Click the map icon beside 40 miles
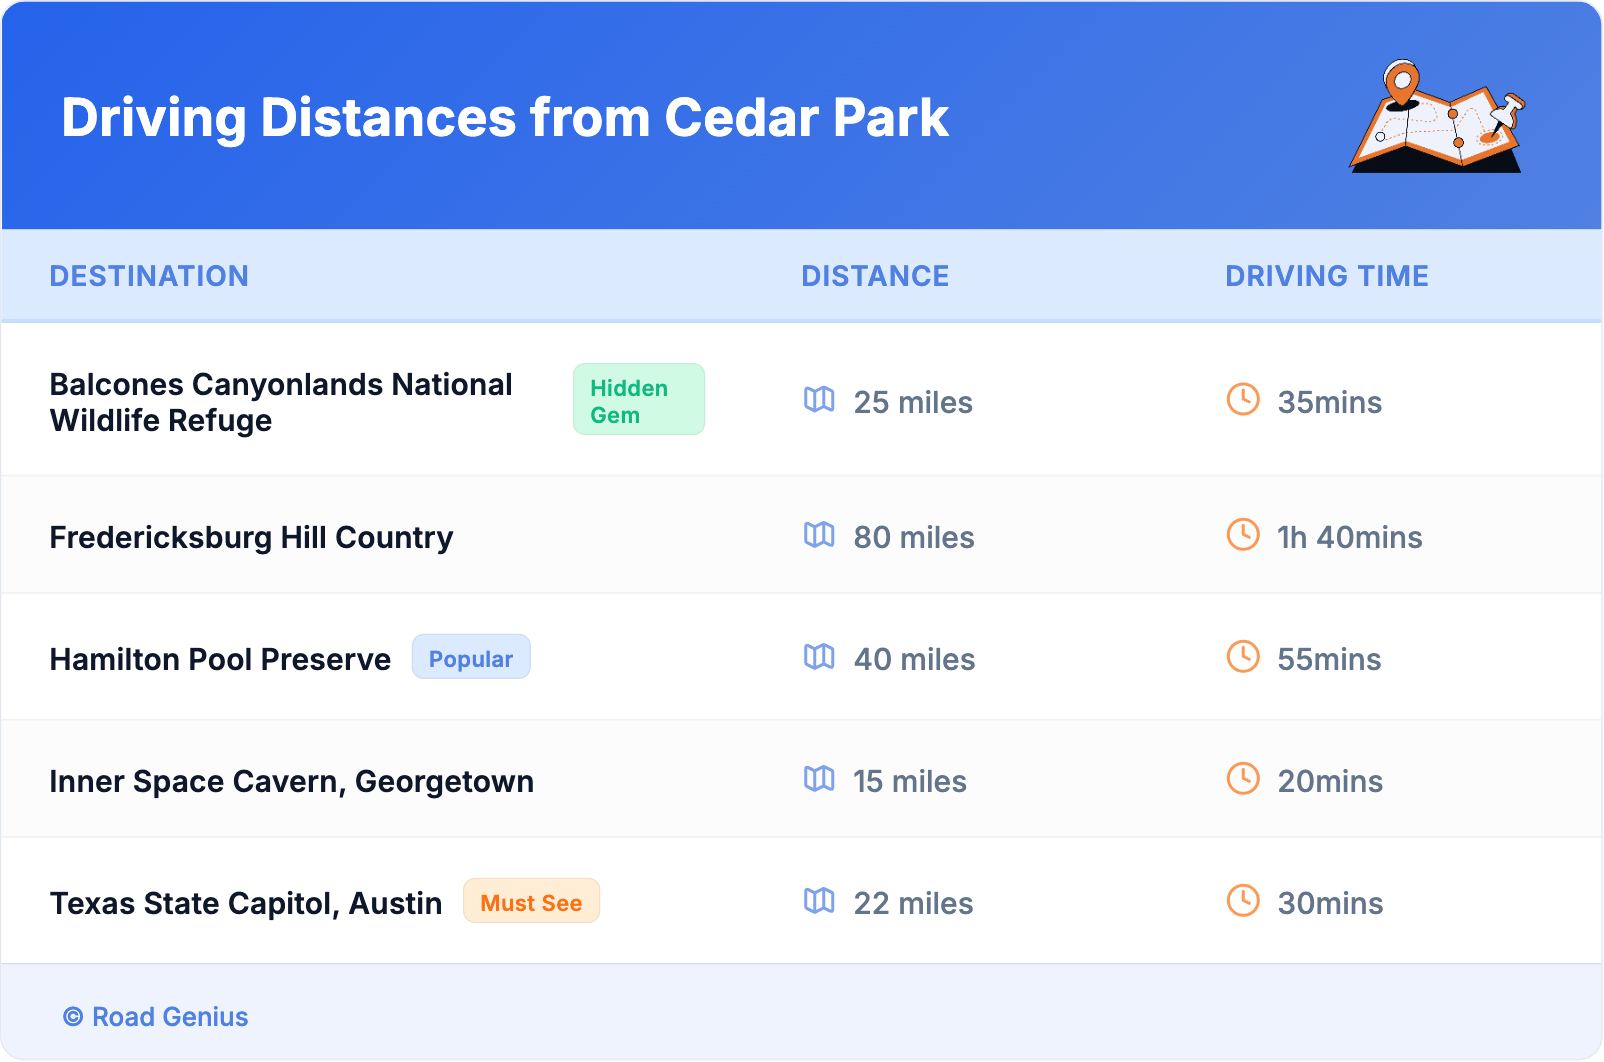This screenshot has height=1062, width=1604. tap(819, 657)
